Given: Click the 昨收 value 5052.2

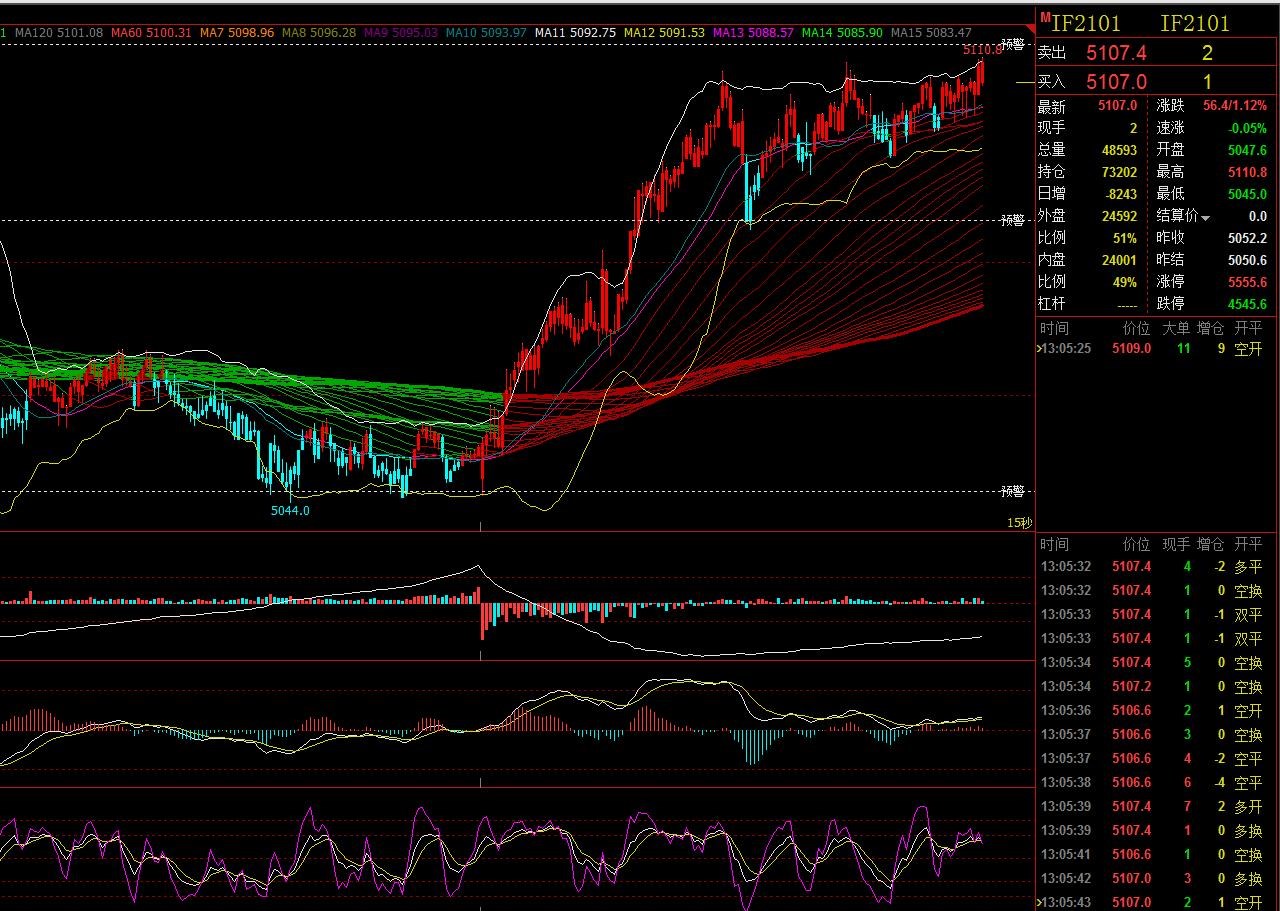Looking at the screenshot, I should pos(1248,238).
